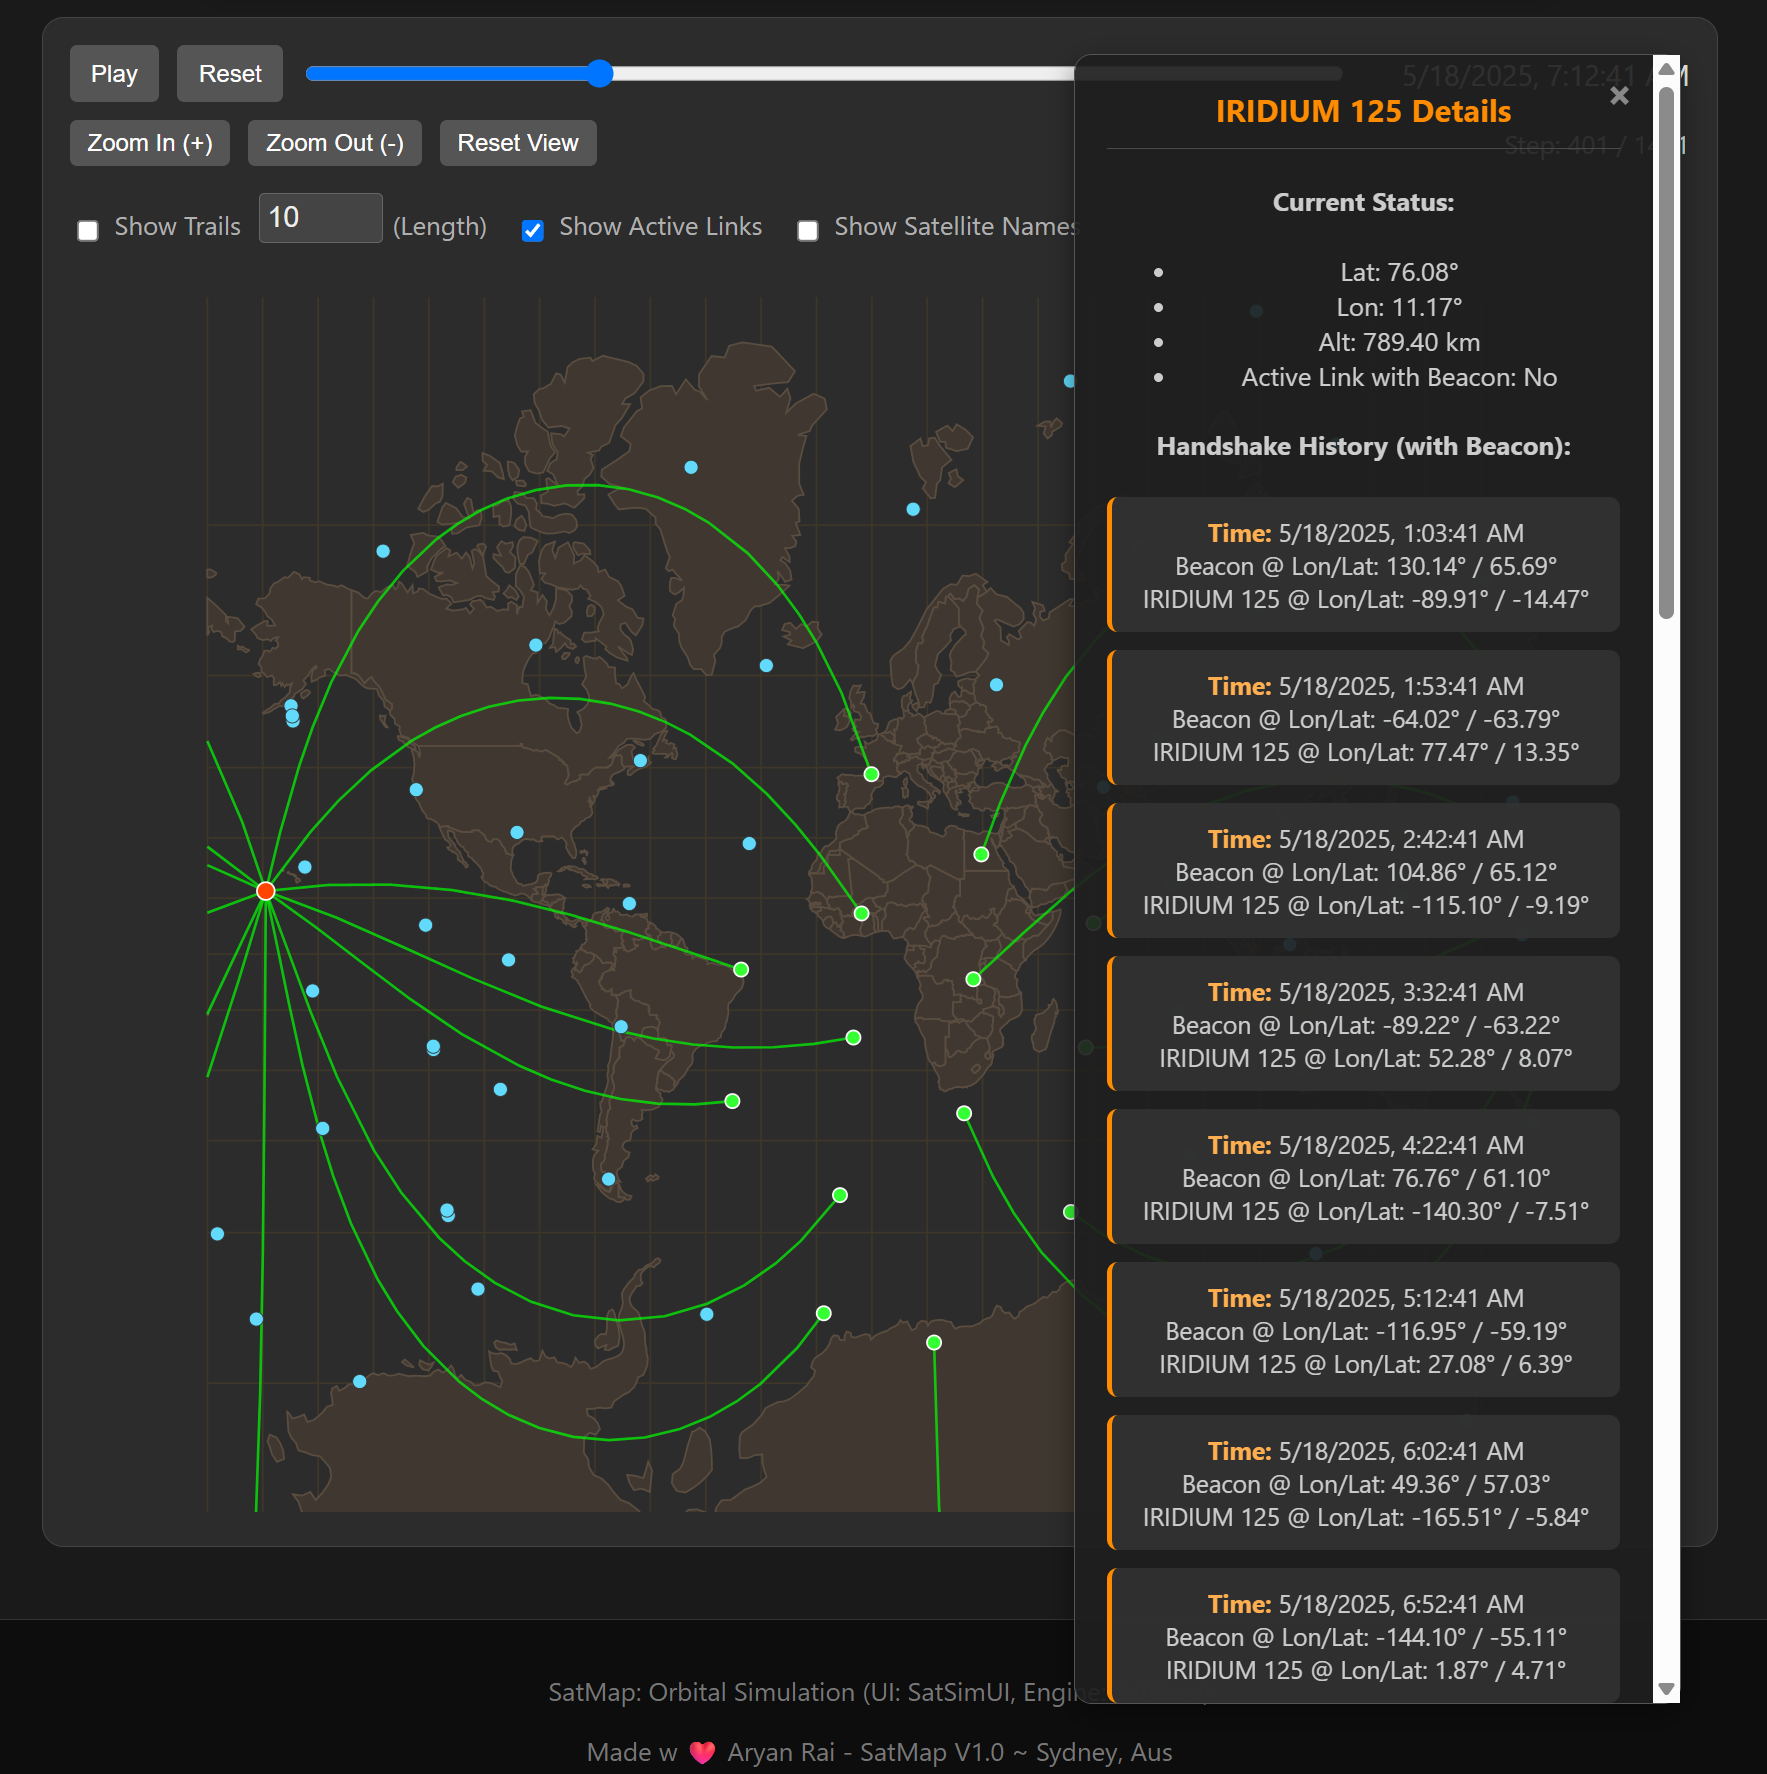Screen dimensions: 1767x1774
Task: Select blue satellite over Antarctic Peninsula tip
Action: point(707,1314)
